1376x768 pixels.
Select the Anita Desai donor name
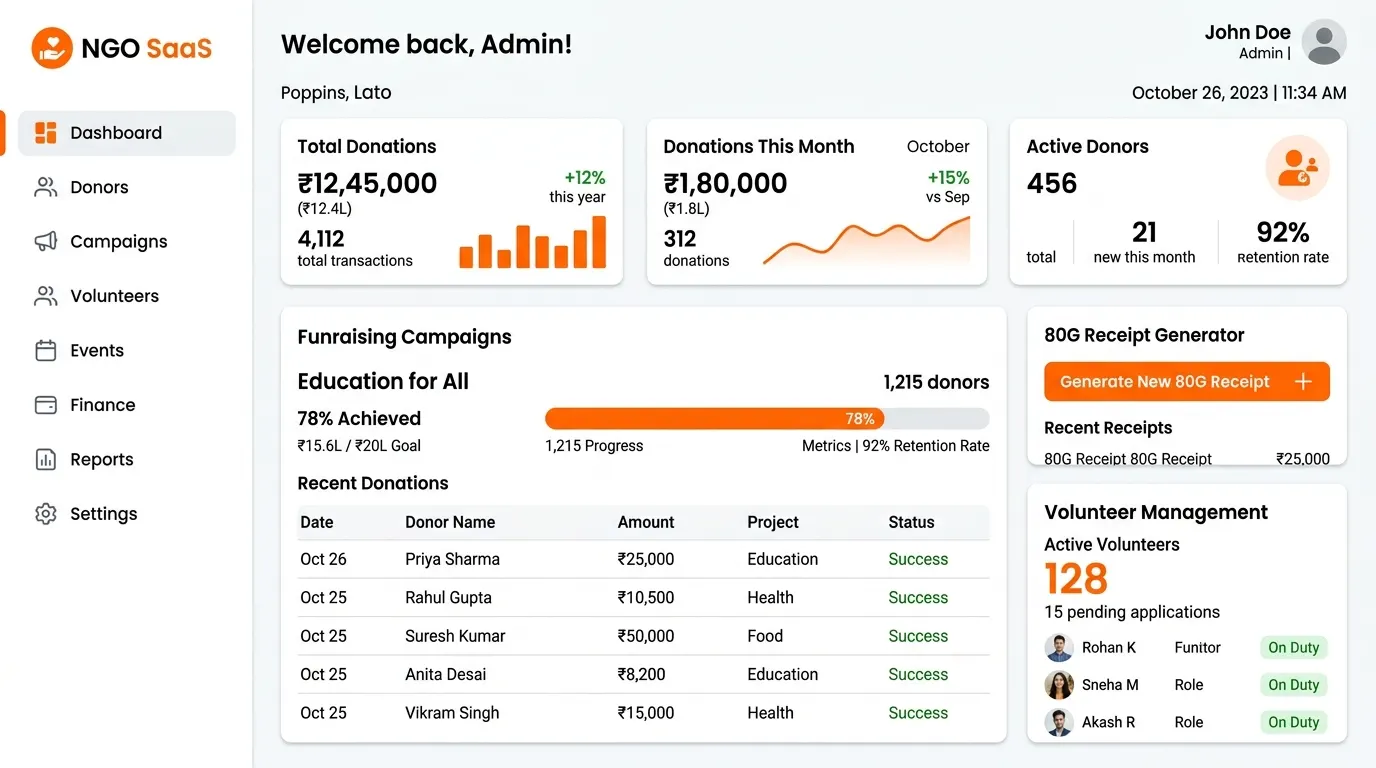[446, 674]
